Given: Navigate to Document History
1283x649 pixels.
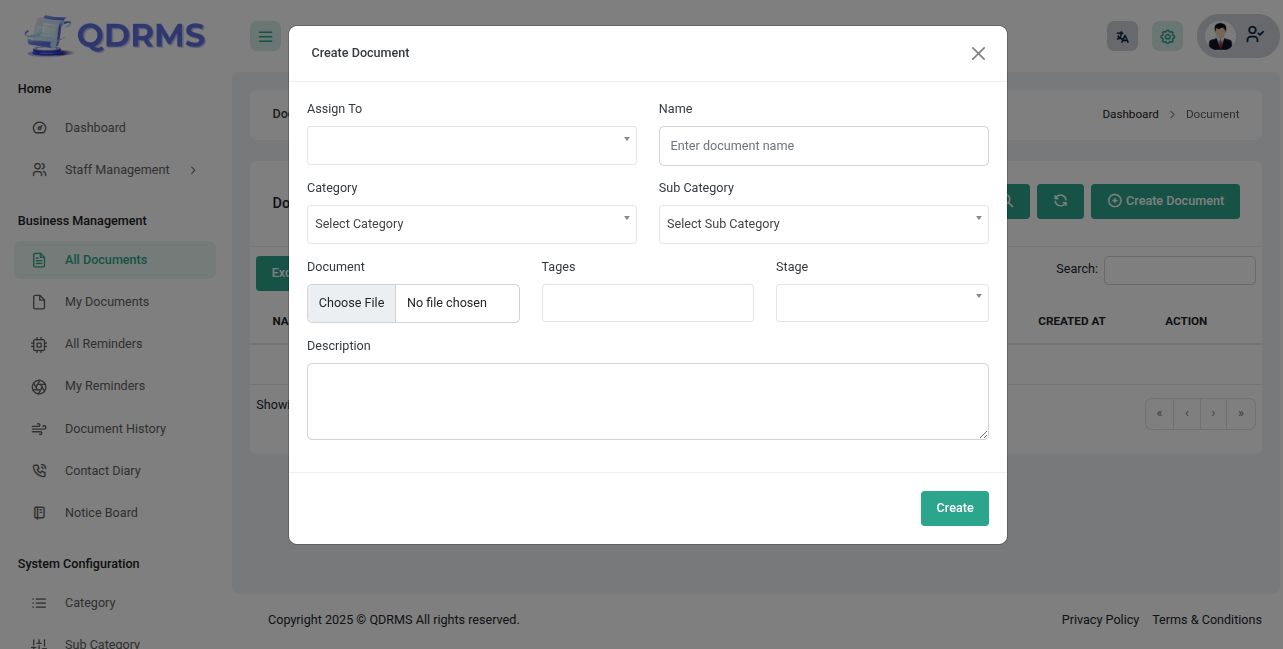Looking at the screenshot, I should pos(115,429).
